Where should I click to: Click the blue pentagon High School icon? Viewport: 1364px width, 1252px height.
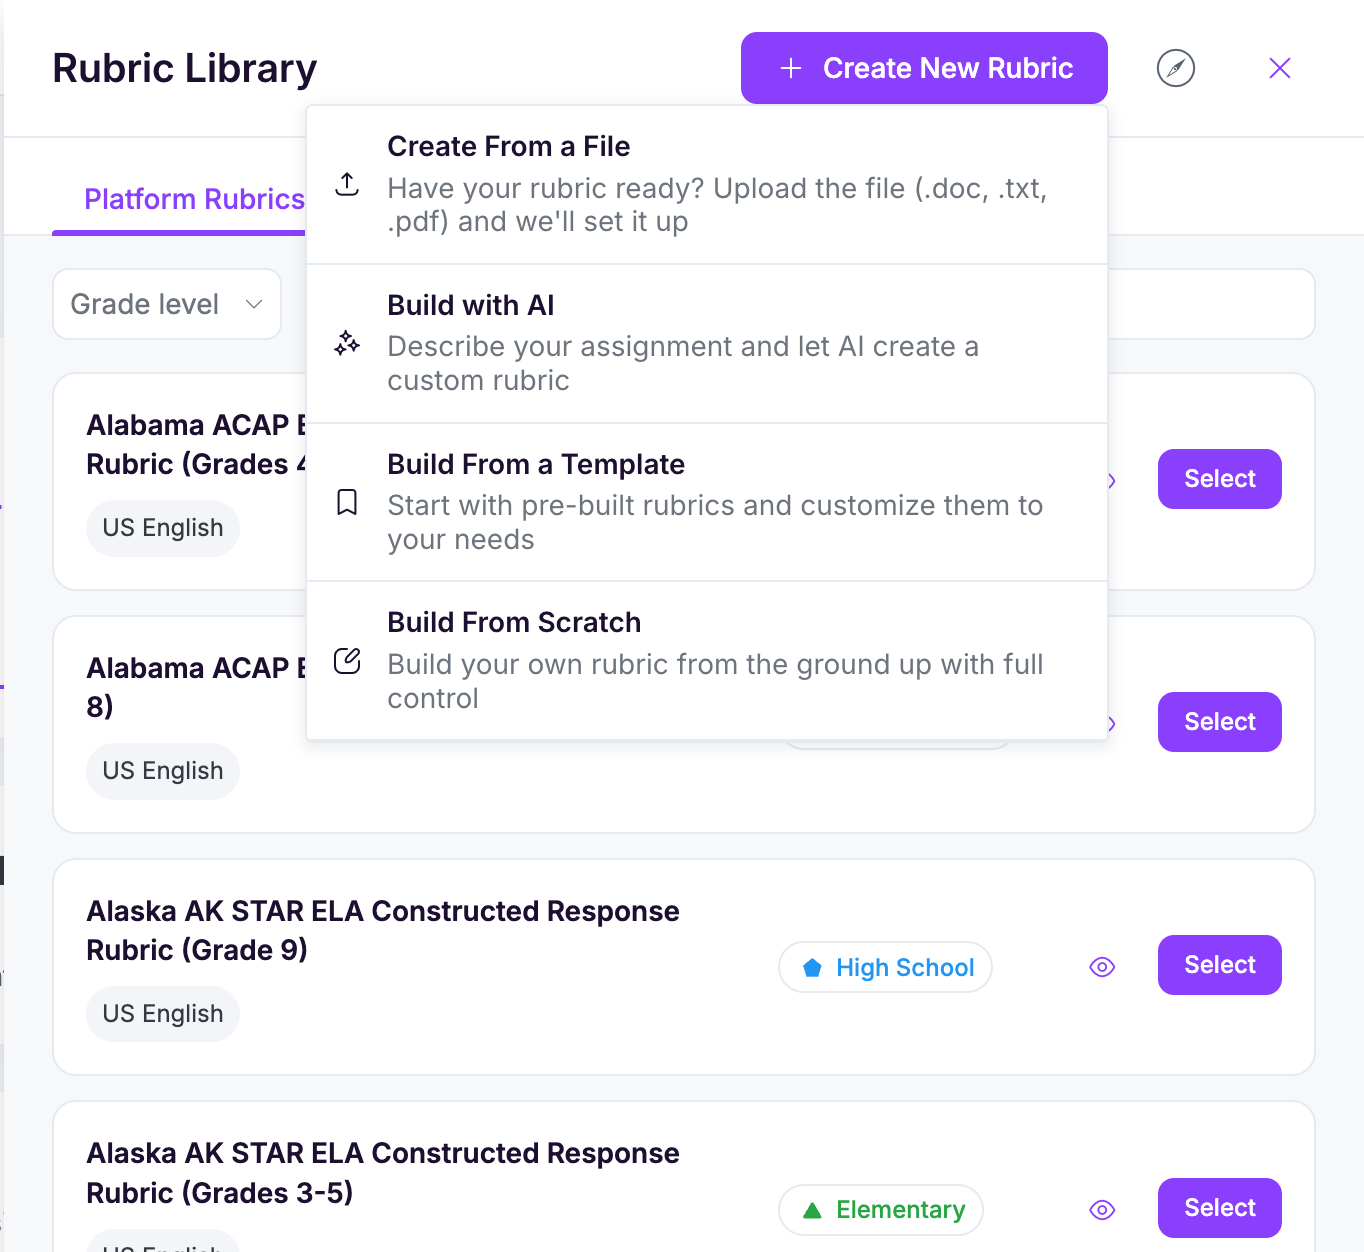812,967
